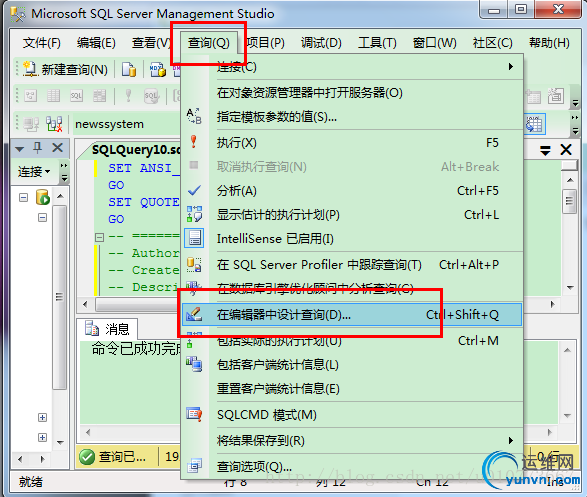Click the disconnect icon with red X
587x497 pixels.
pyautogui.click(x=54, y=124)
